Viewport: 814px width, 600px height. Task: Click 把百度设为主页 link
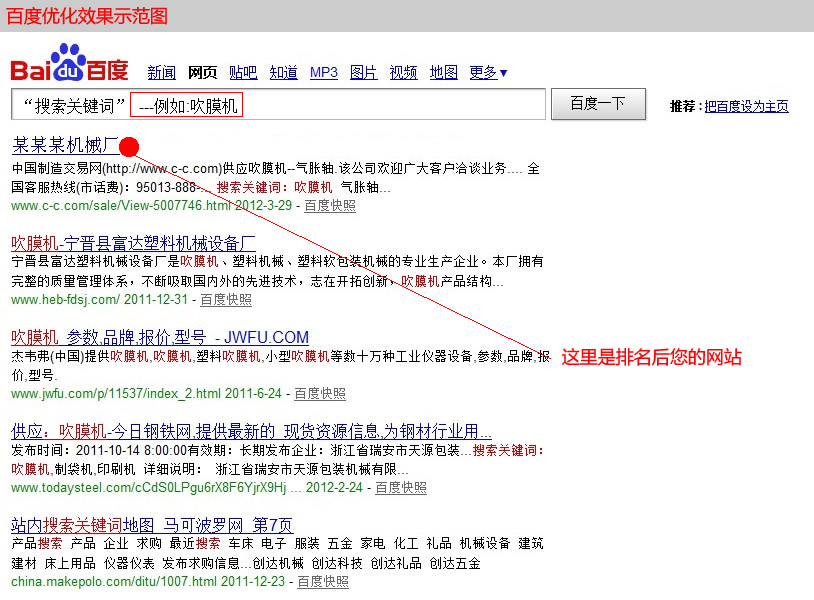(747, 106)
